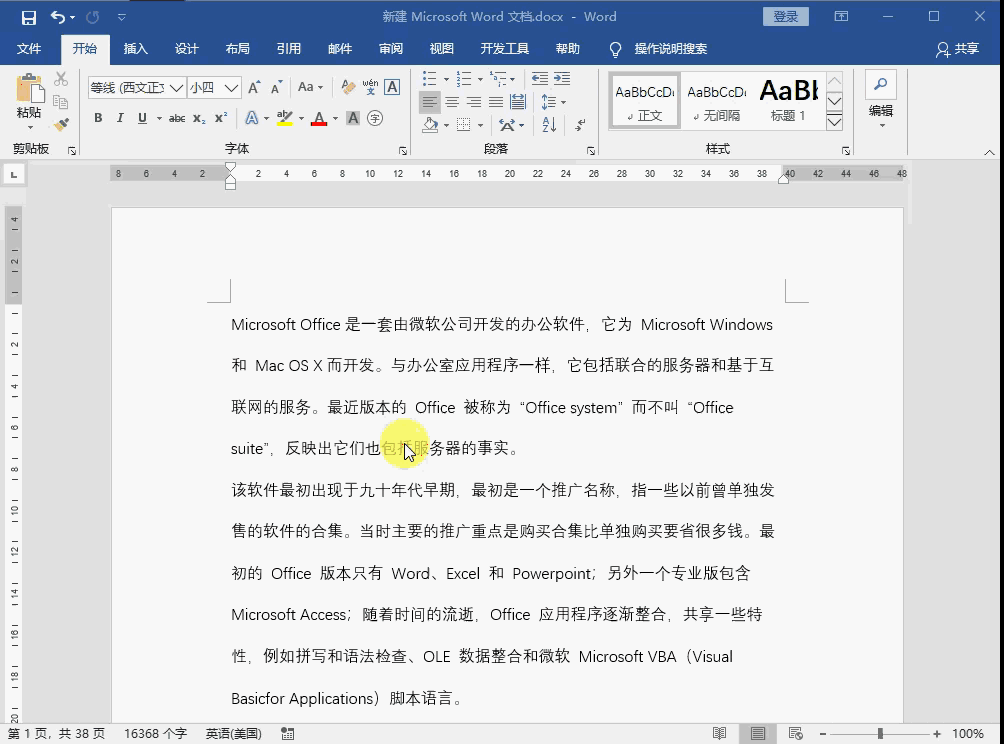Open the 视图 tab

pos(442,49)
